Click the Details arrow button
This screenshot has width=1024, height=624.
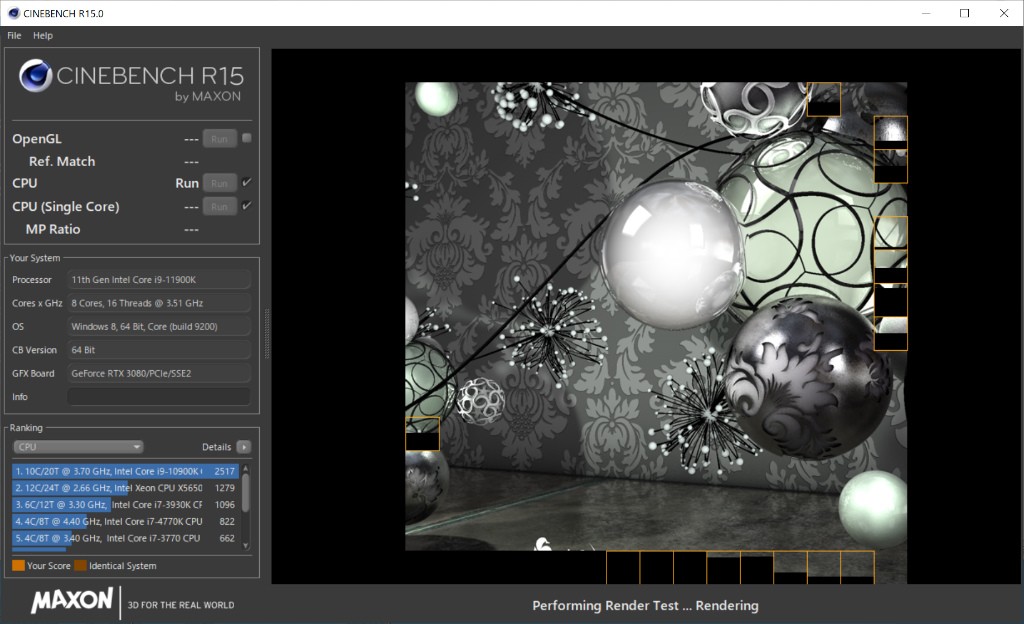(243, 447)
